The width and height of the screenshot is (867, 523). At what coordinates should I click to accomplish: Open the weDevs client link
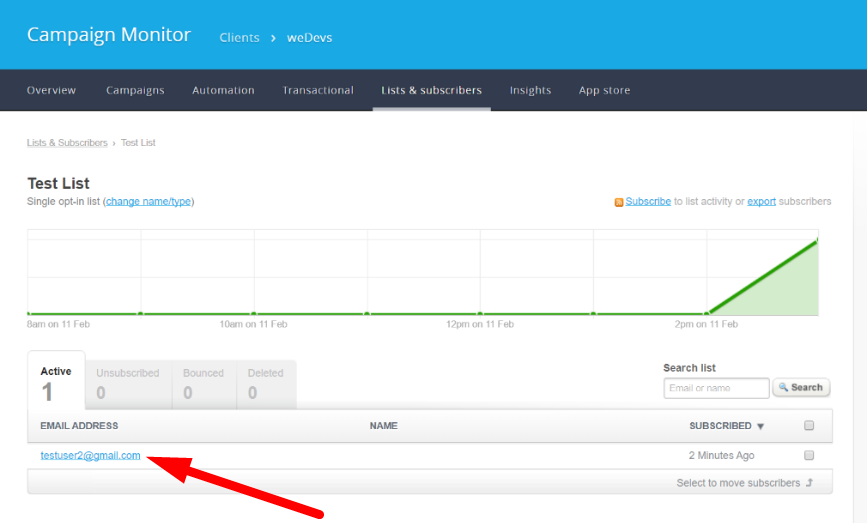310,38
